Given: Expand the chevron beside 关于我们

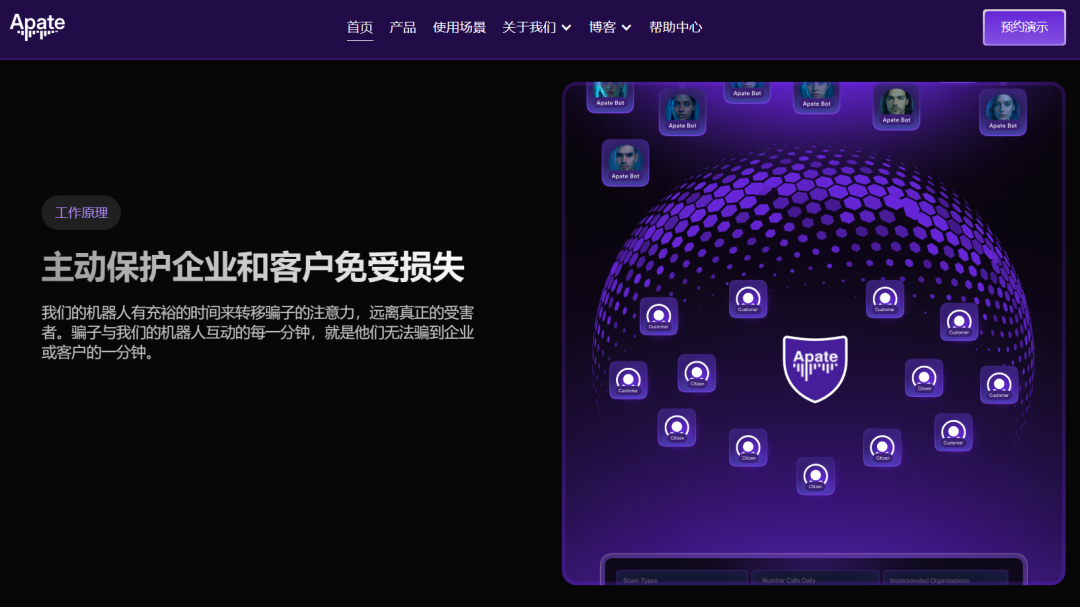Looking at the screenshot, I should (566, 28).
